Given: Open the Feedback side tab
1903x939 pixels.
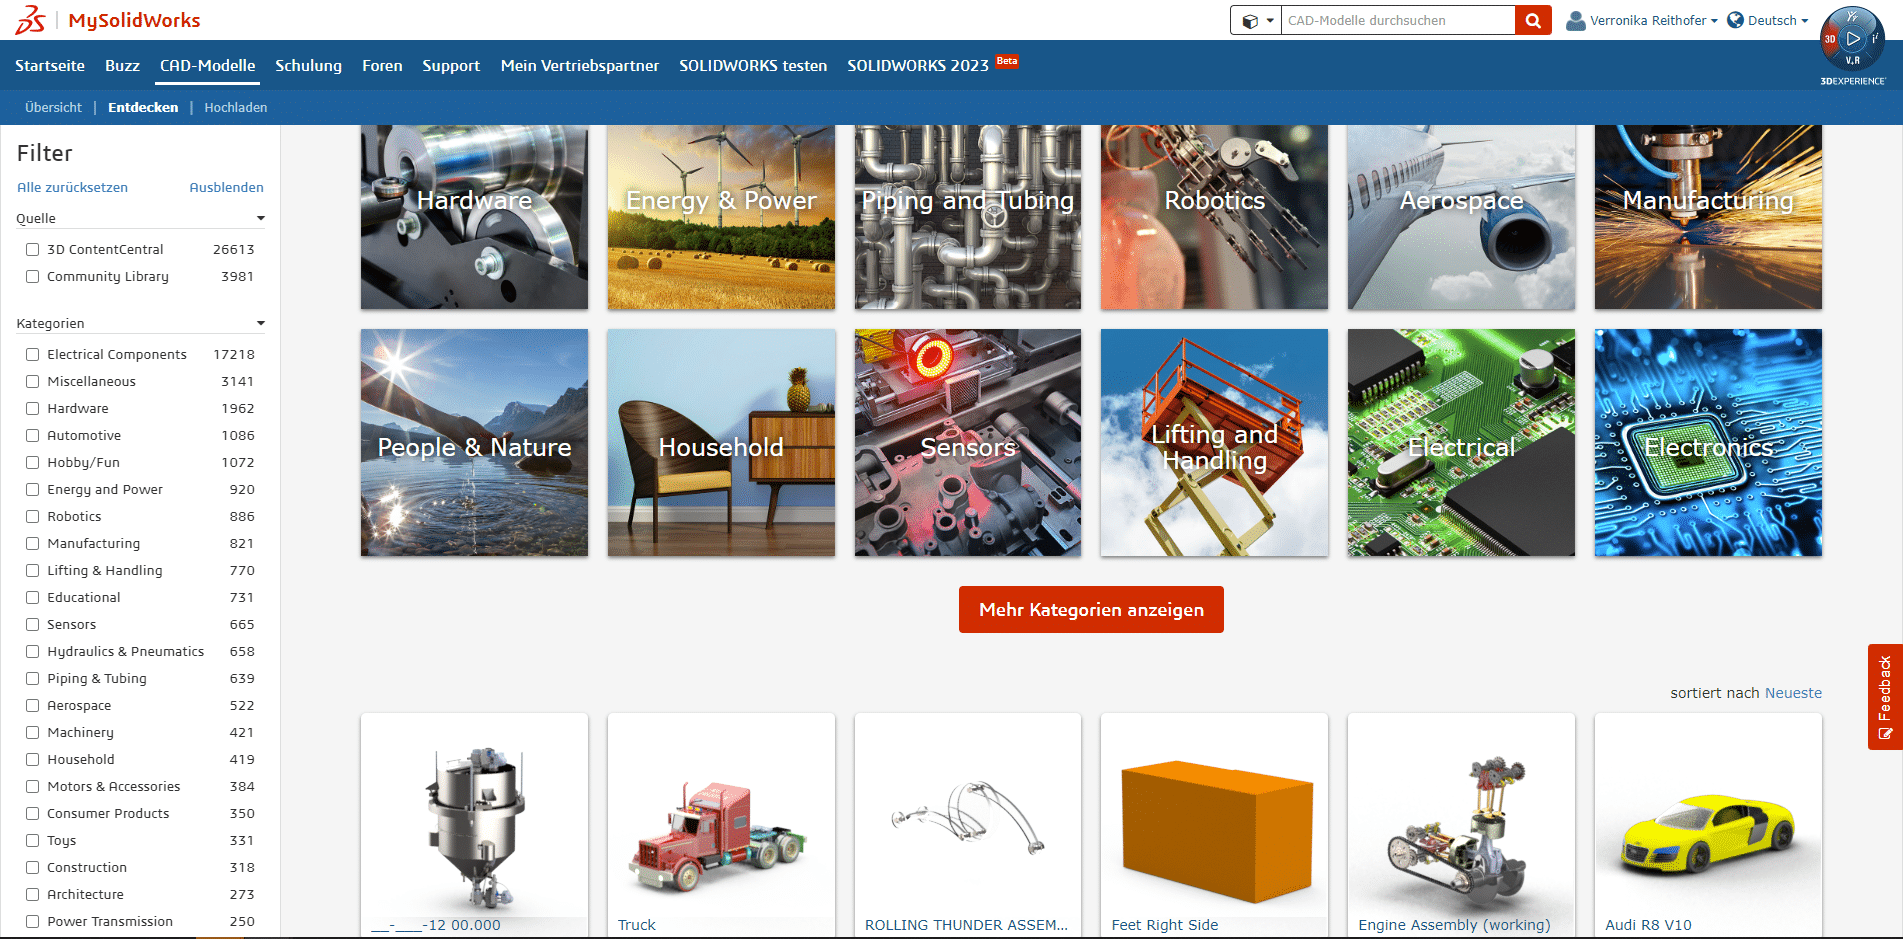Looking at the screenshot, I should 1884,696.
